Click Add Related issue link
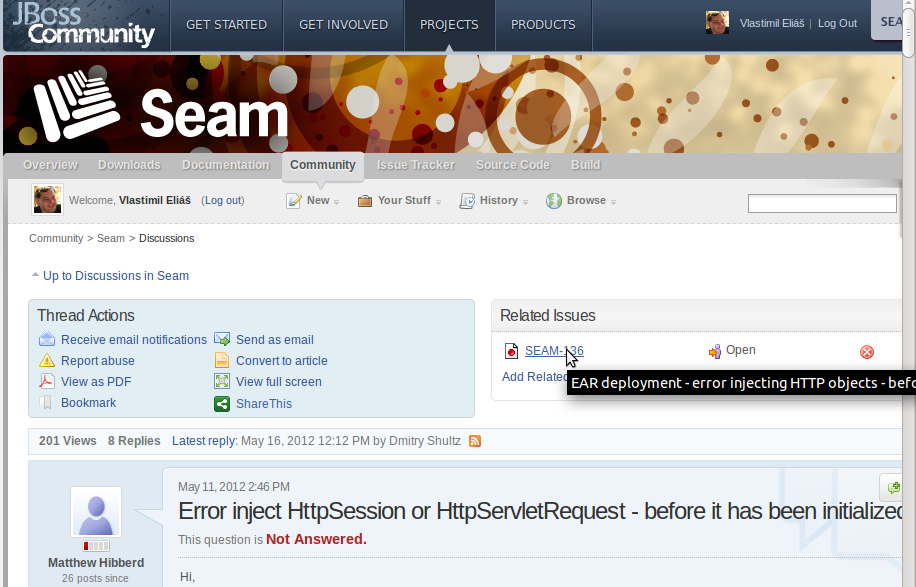This screenshot has width=916, height=587. point(534,377)
